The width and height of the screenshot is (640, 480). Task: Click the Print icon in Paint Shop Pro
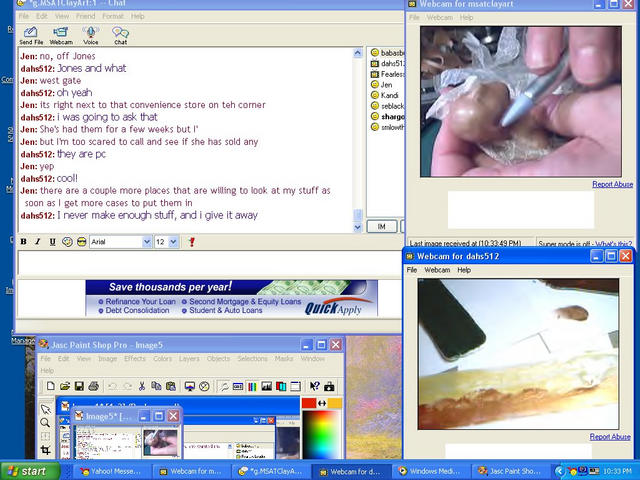pyautogui.click(x=93, y=386)
